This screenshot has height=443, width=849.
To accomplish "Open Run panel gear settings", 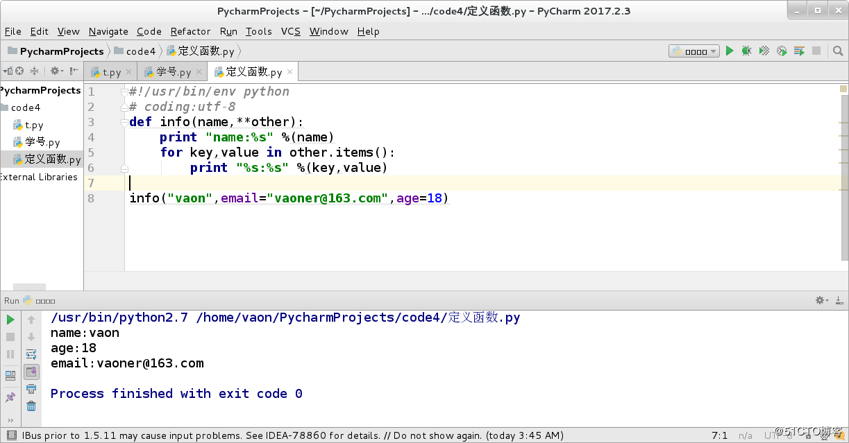I will tap(821, 300).
